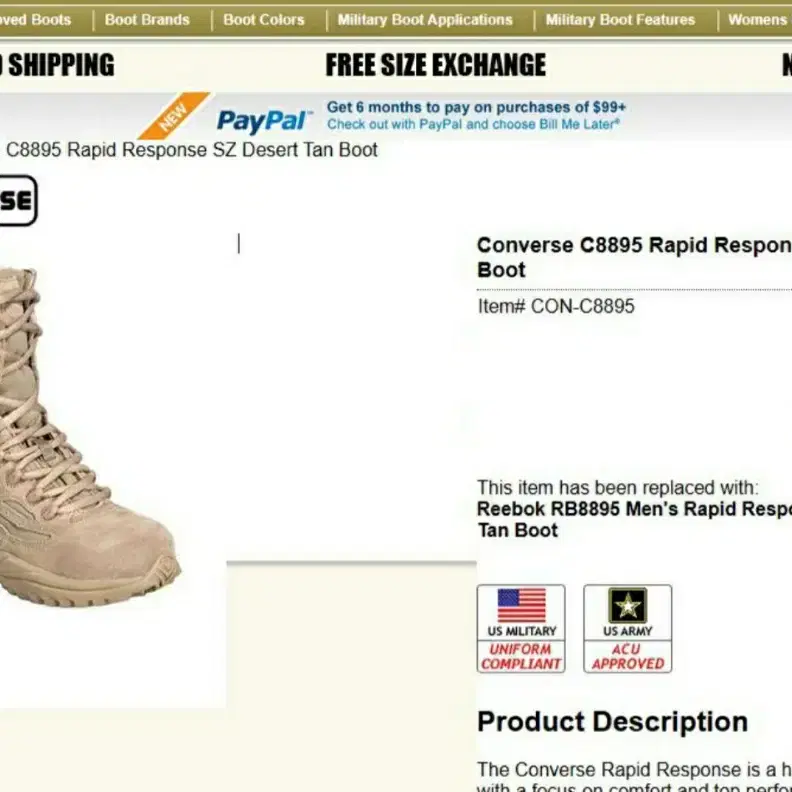Open the Boot Colors menu

[x=264, y=20]
